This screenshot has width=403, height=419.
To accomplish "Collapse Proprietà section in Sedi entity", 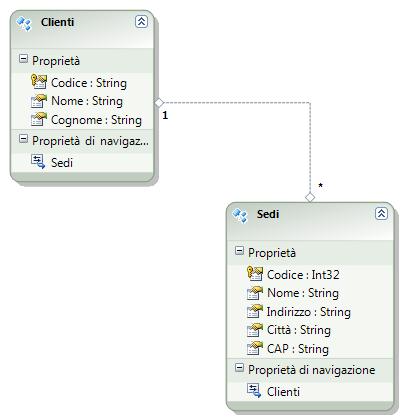I will tap(239, 251).
